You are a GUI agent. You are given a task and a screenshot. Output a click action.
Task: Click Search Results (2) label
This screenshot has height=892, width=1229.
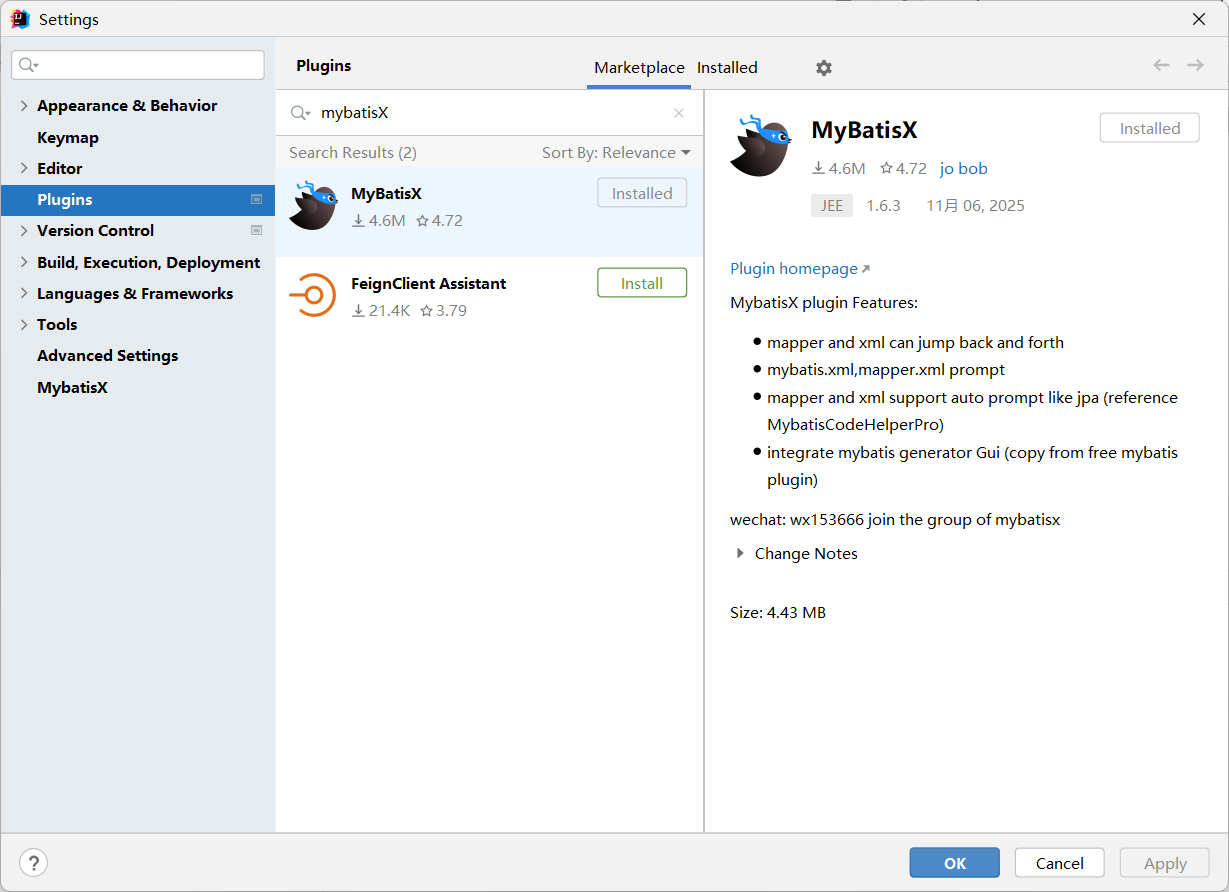click(353, 153)
